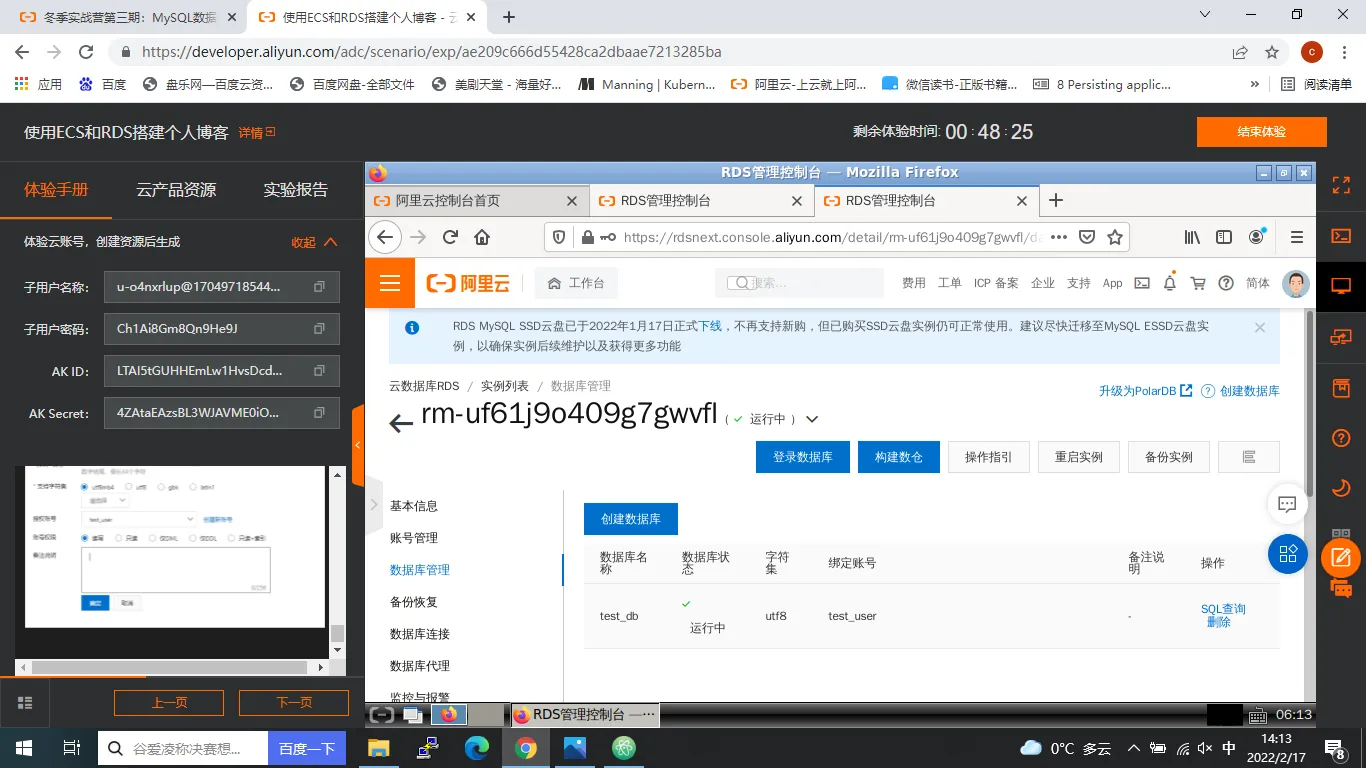1366x768 pixels.
Task: Open 基本信息 in side menu
Action: click(x=414, y=506)
